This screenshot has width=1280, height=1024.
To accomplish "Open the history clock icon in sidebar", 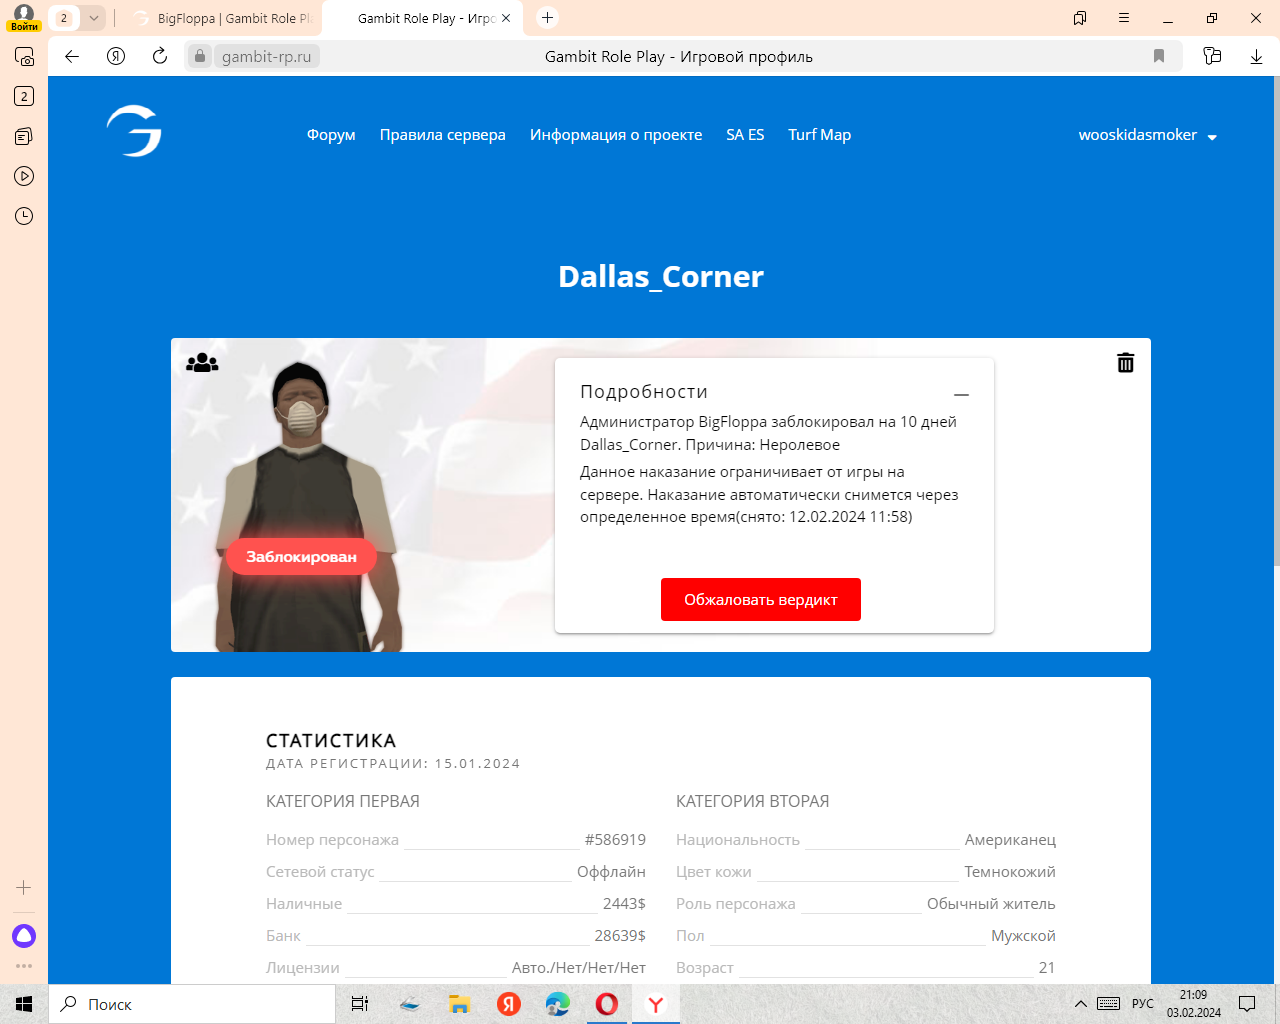I will (x=24, y=216).
